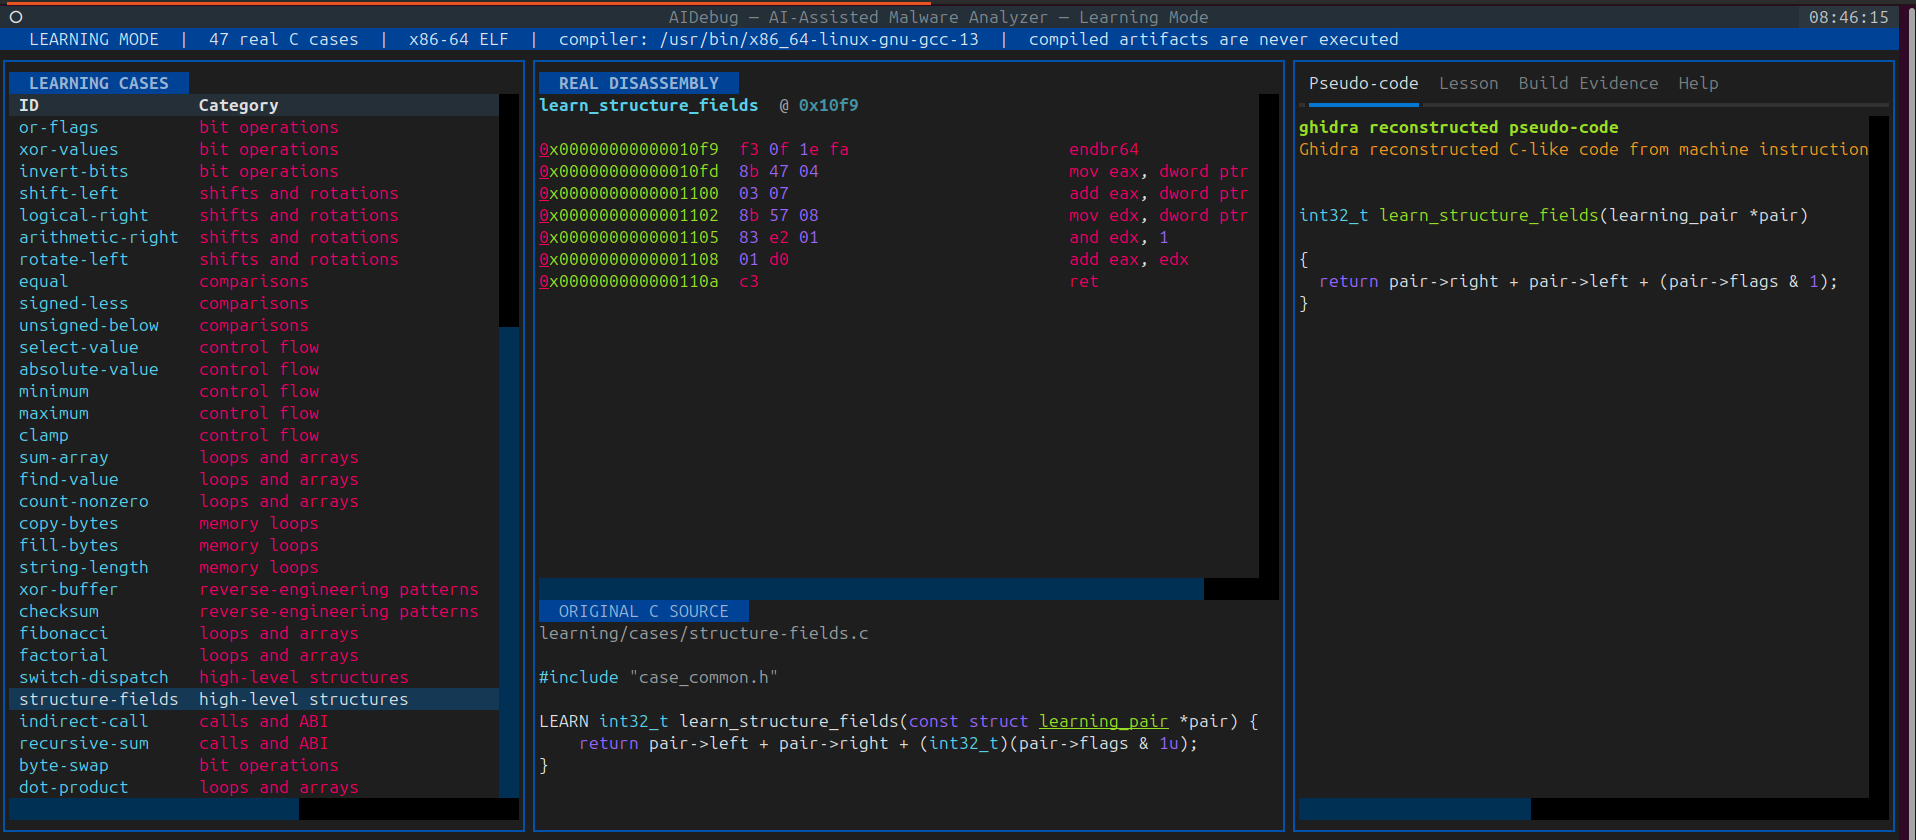Viewport: 1916px width, 840px height.
Task: Click the learn_structure_fields function title
Action: (x=648, y=105)
